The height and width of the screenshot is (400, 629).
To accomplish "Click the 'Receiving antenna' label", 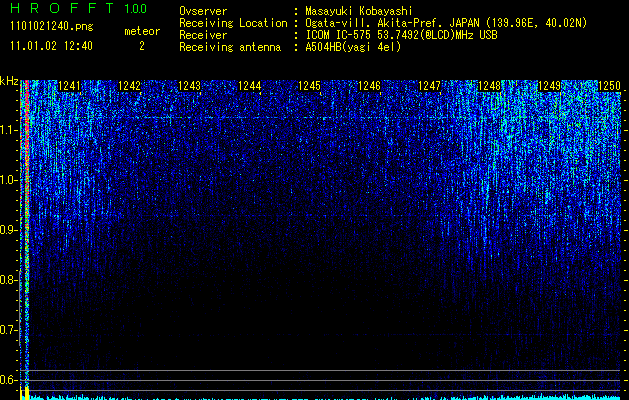I will [x=230, y=47].
